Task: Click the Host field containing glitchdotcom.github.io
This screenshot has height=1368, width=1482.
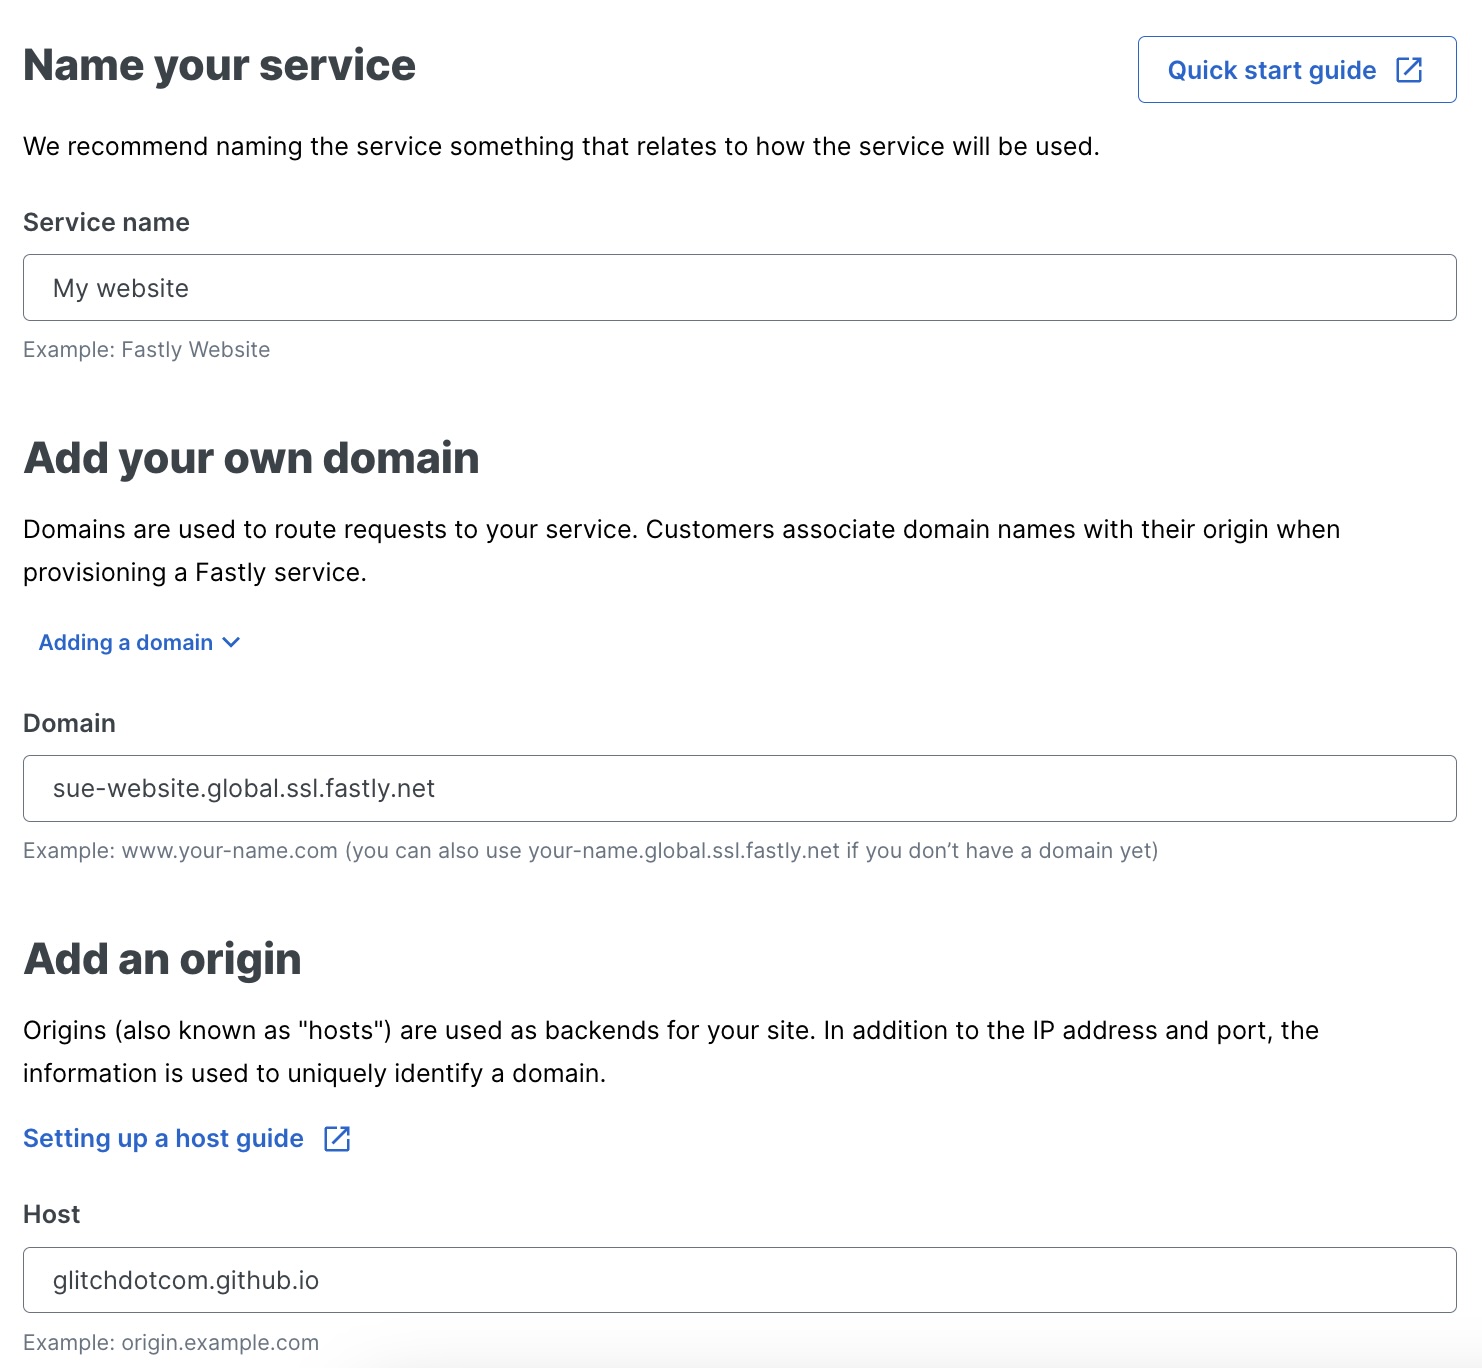Action: coord(740,1281)
